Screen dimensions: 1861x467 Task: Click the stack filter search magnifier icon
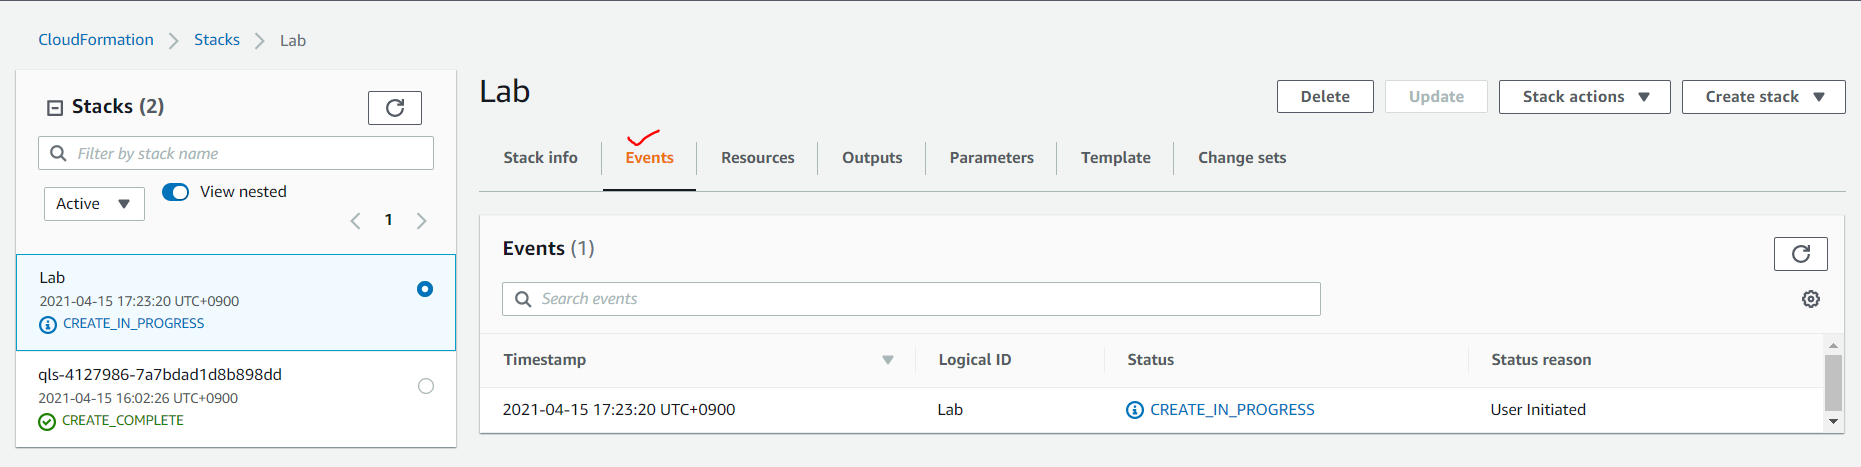58,153
